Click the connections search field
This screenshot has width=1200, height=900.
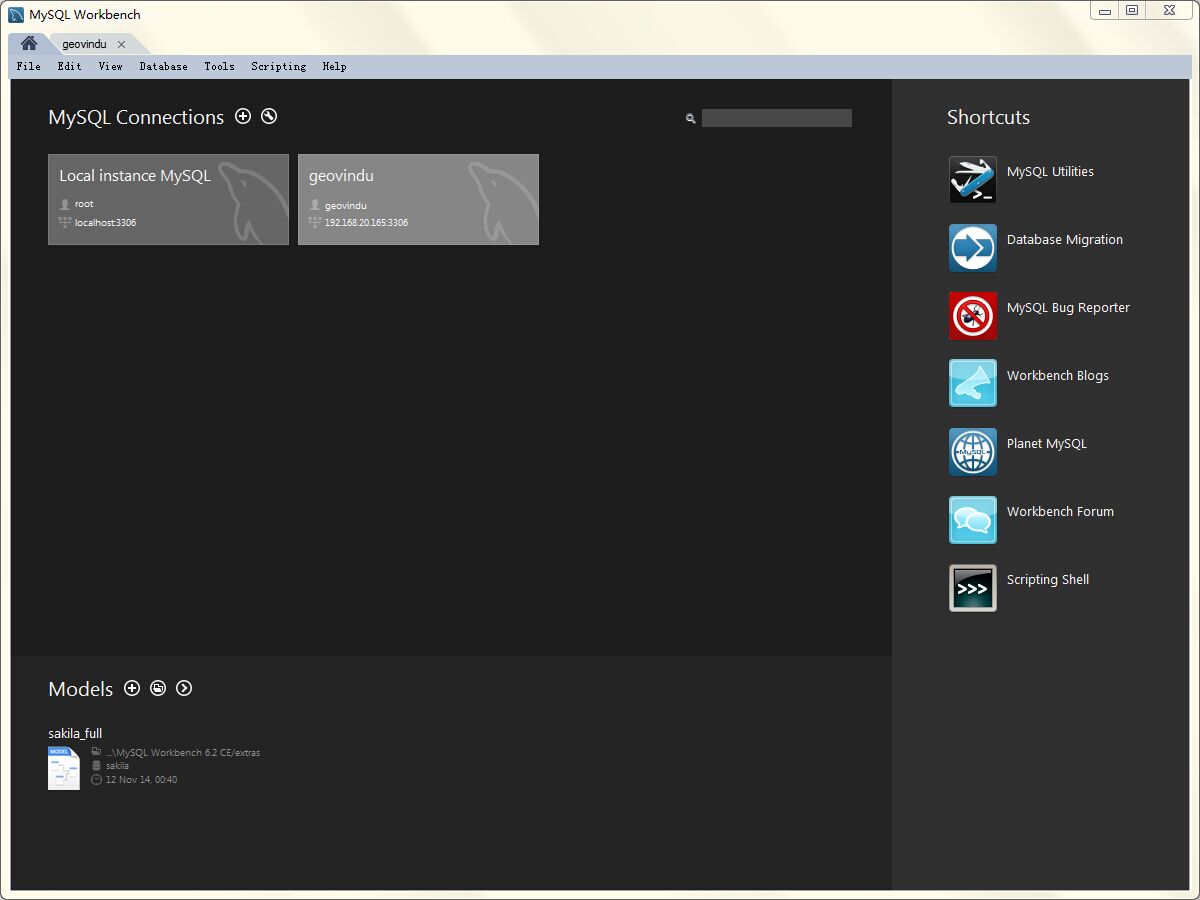pyautogui.click(x=777, y=118)
